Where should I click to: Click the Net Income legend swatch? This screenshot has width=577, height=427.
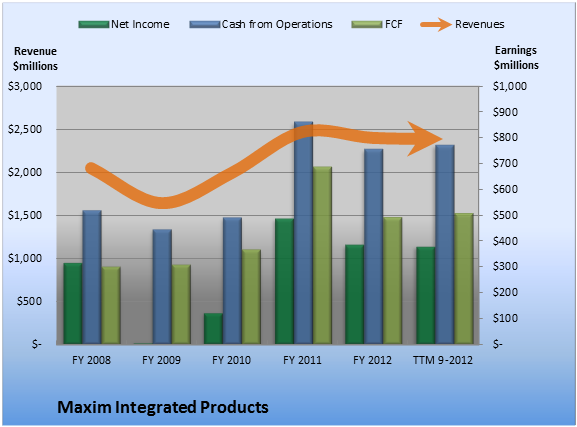click(94, 25)
